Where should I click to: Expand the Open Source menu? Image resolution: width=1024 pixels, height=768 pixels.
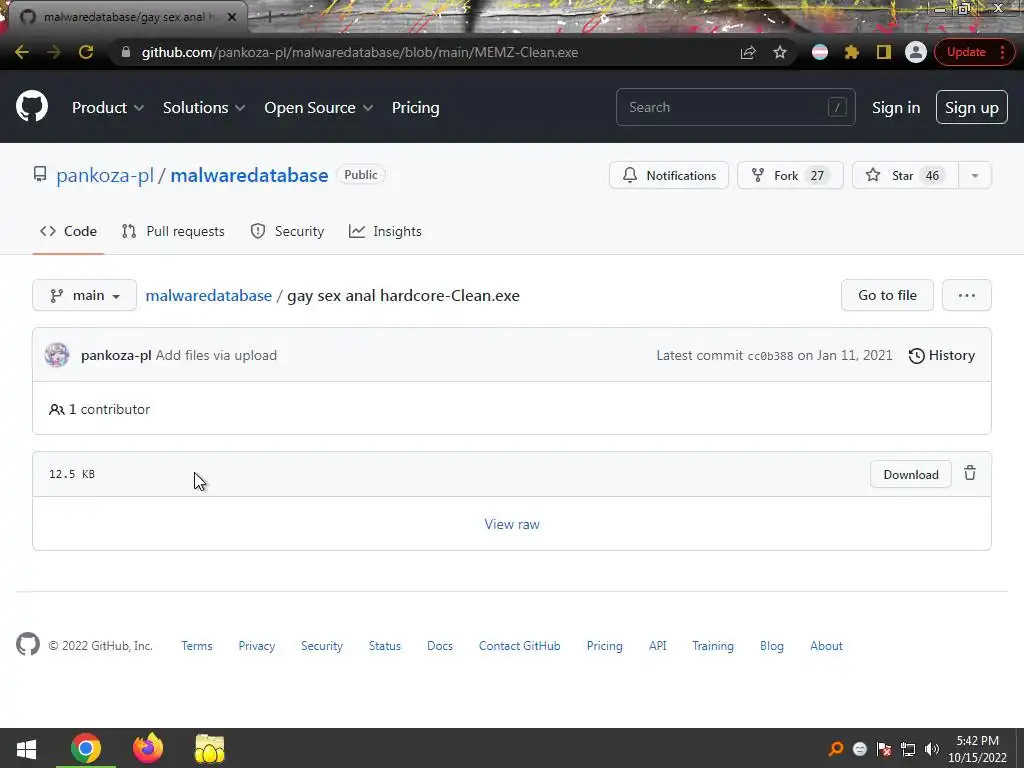tap(319, 108)
